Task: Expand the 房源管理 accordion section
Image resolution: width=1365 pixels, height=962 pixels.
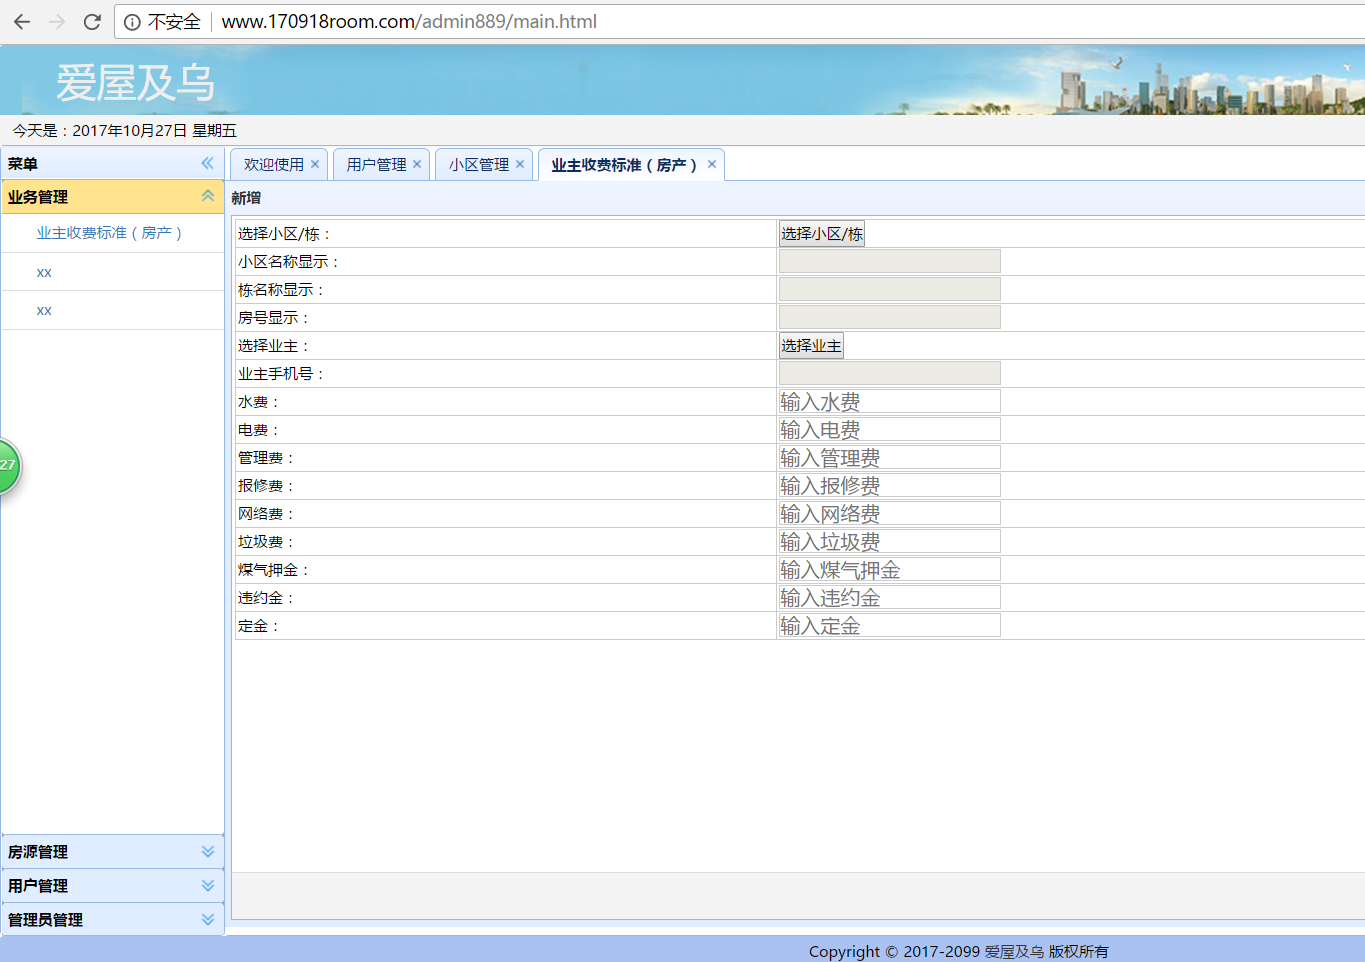Action: [x=208, y=852]
